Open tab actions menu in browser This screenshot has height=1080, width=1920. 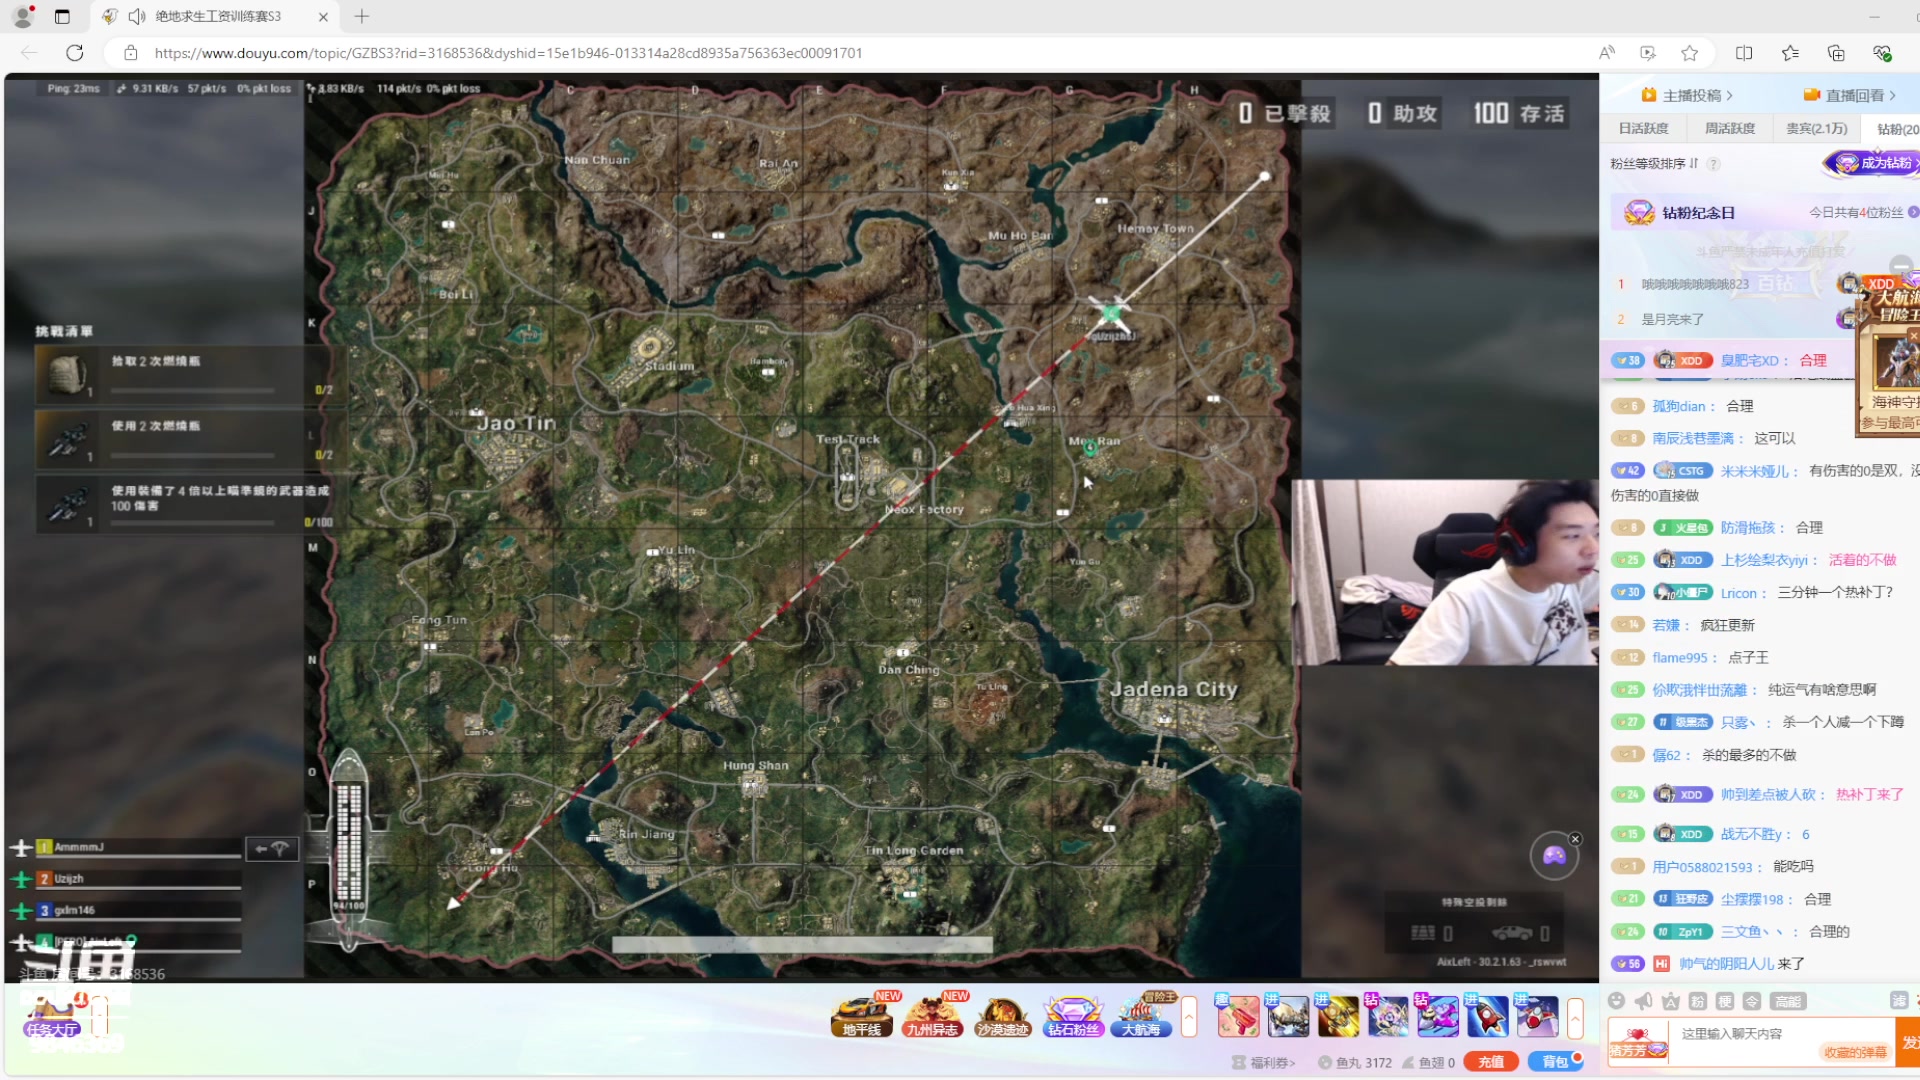62,16
